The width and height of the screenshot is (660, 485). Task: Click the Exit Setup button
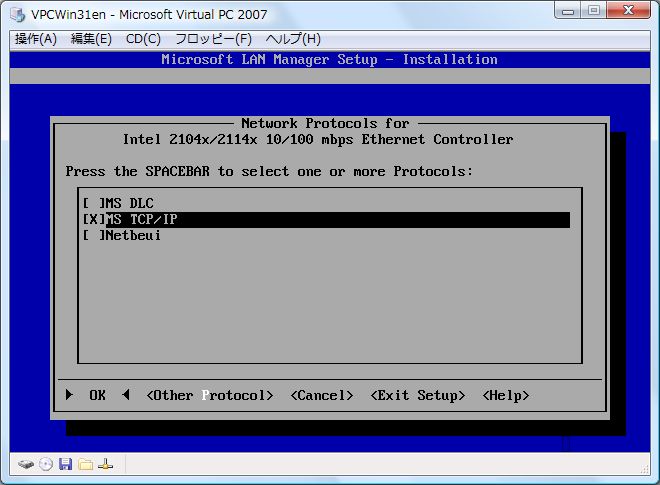click(418, 395)
